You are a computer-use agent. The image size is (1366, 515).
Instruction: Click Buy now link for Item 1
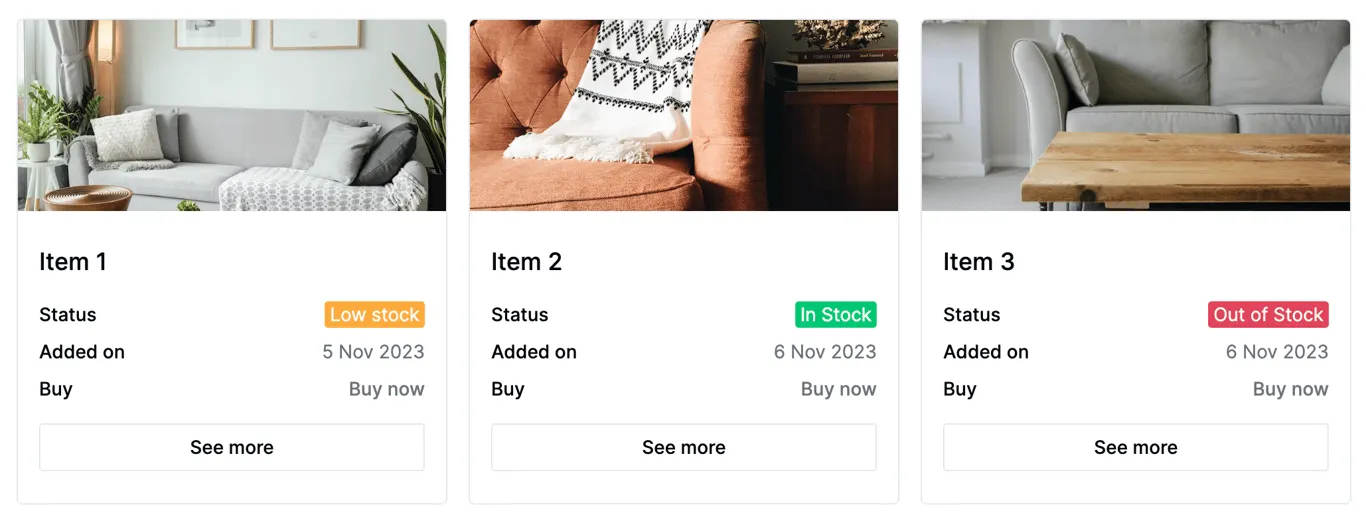(386, 389)
